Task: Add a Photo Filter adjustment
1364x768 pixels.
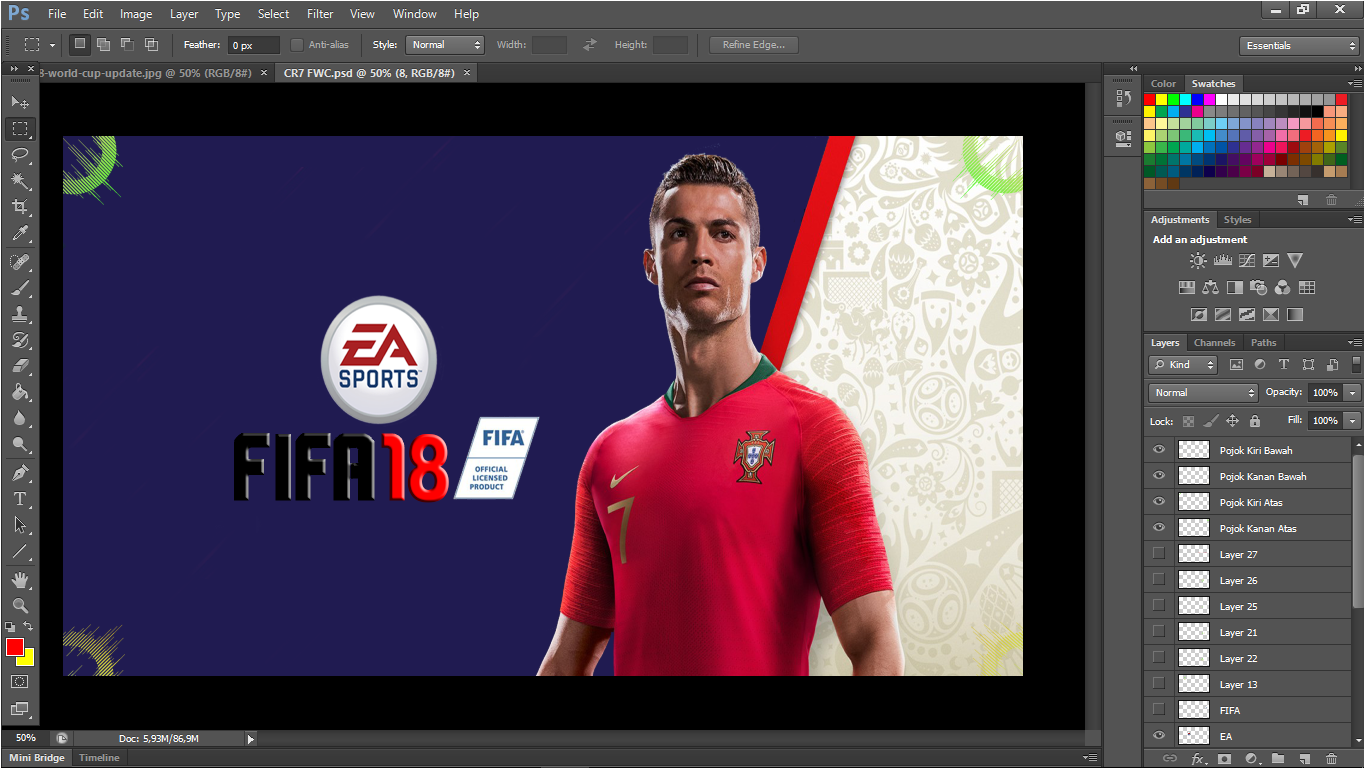Action: [x=1258, y=287]
